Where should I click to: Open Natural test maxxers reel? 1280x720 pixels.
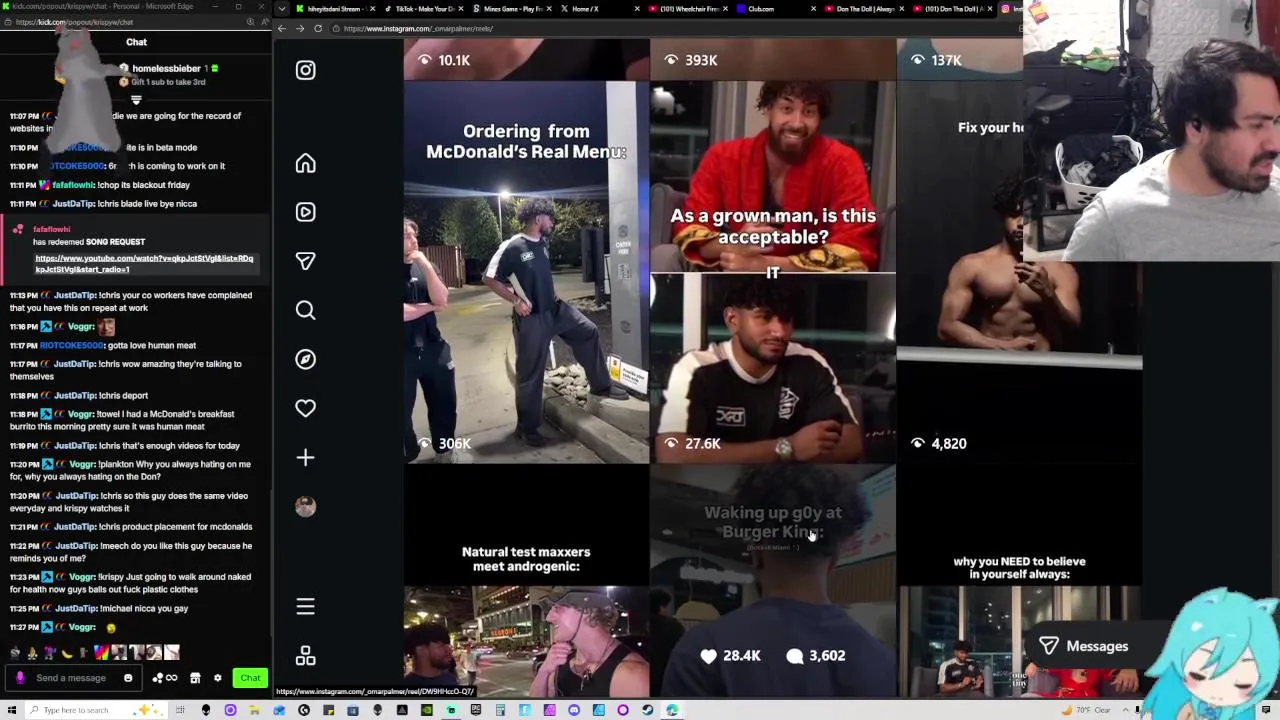coord(526,581)
